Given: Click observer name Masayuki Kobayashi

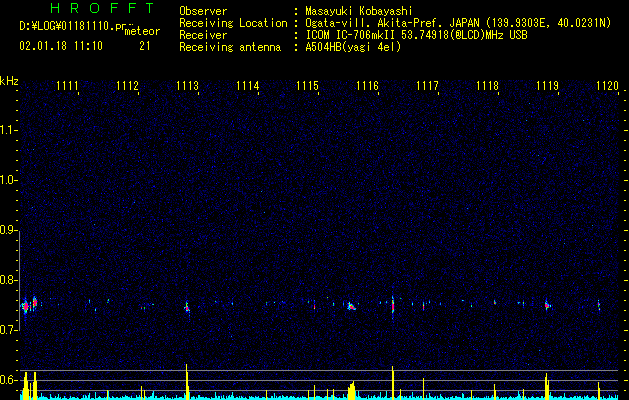Looking at the screenshot, I should click(x=359, y=11).
